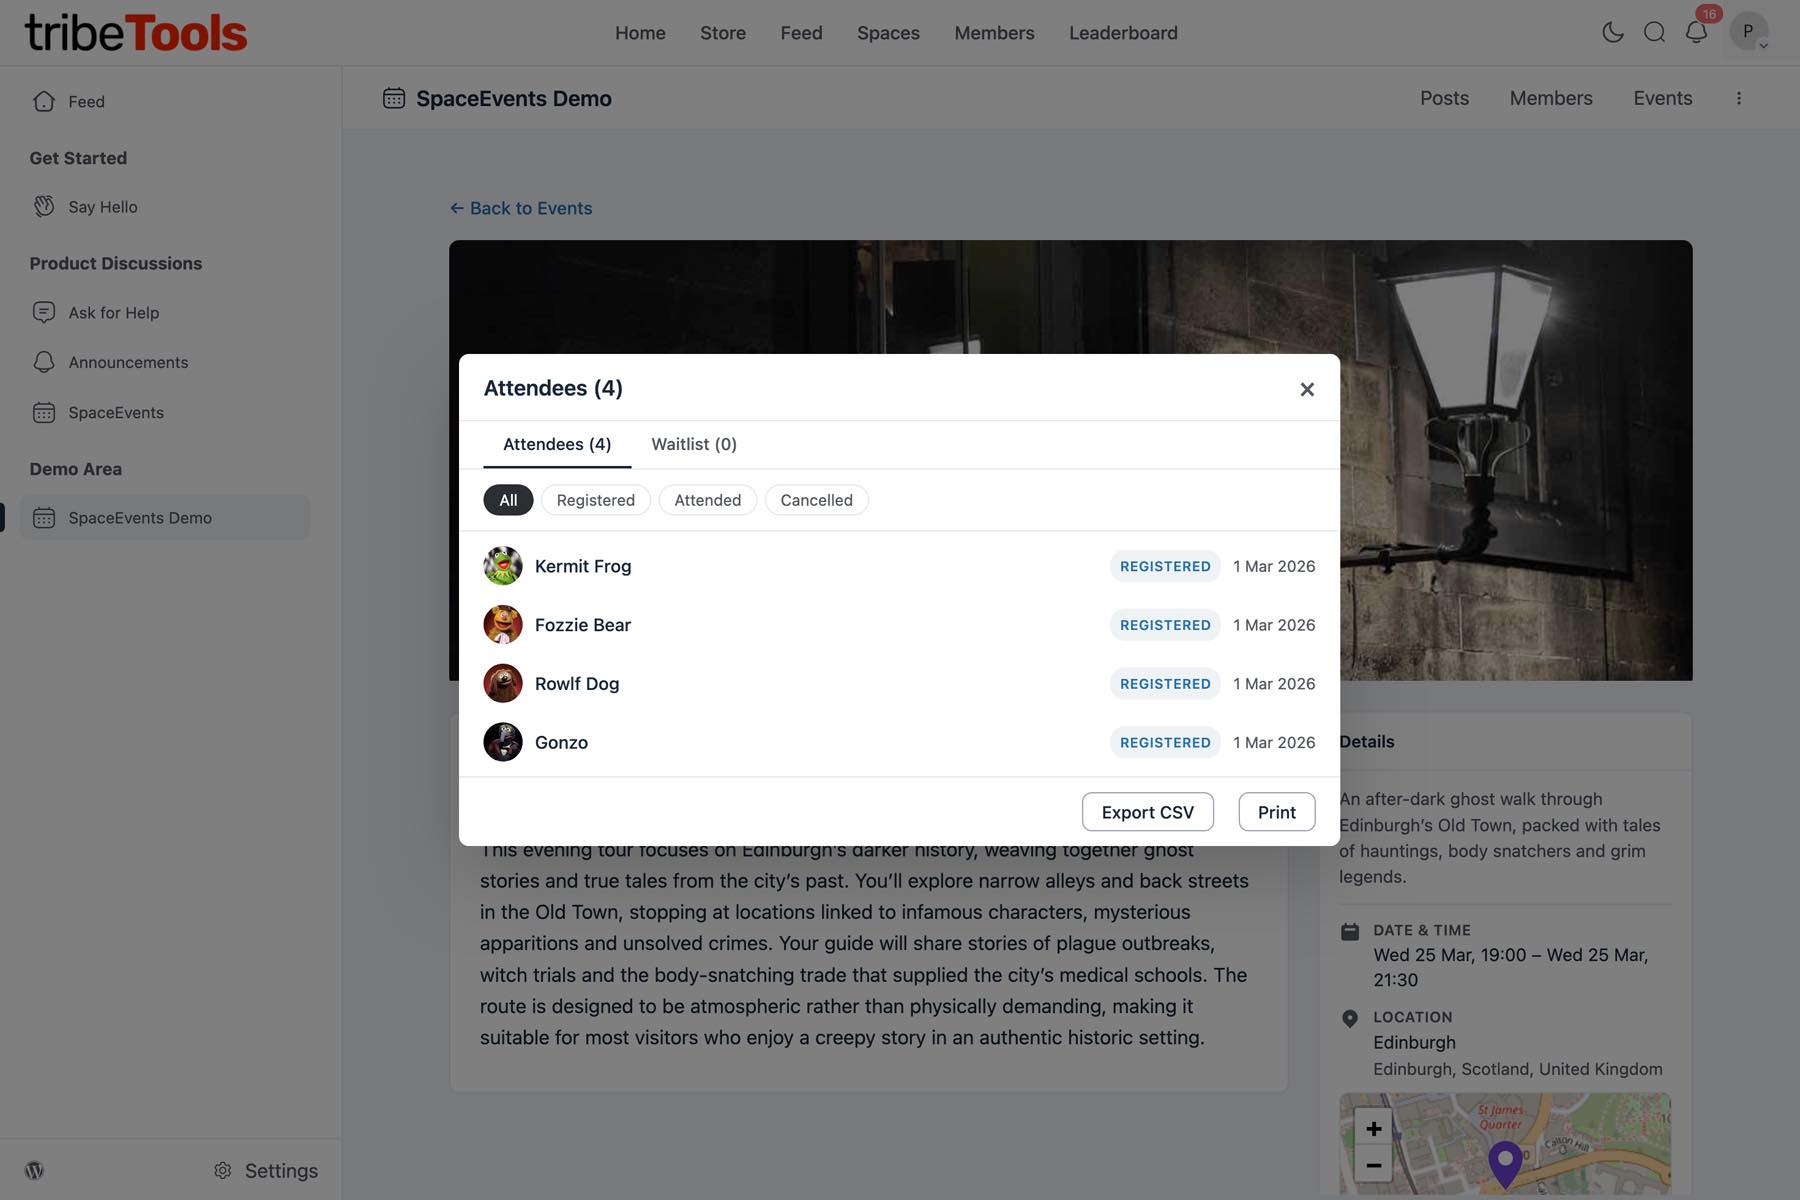Filter attendees by Attended
This screenshot has width=1800, height=1200.
707,500
